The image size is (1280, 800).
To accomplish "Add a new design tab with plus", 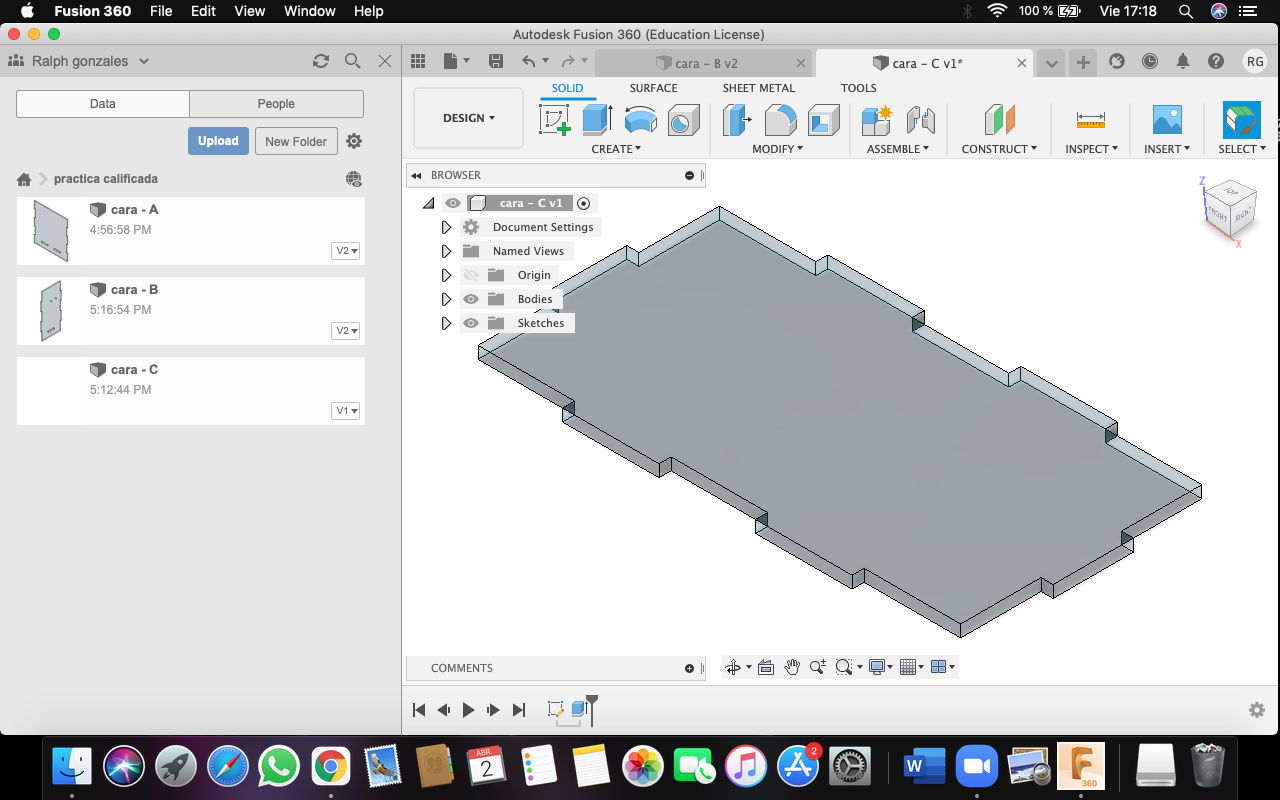I will coord(1083,63).
